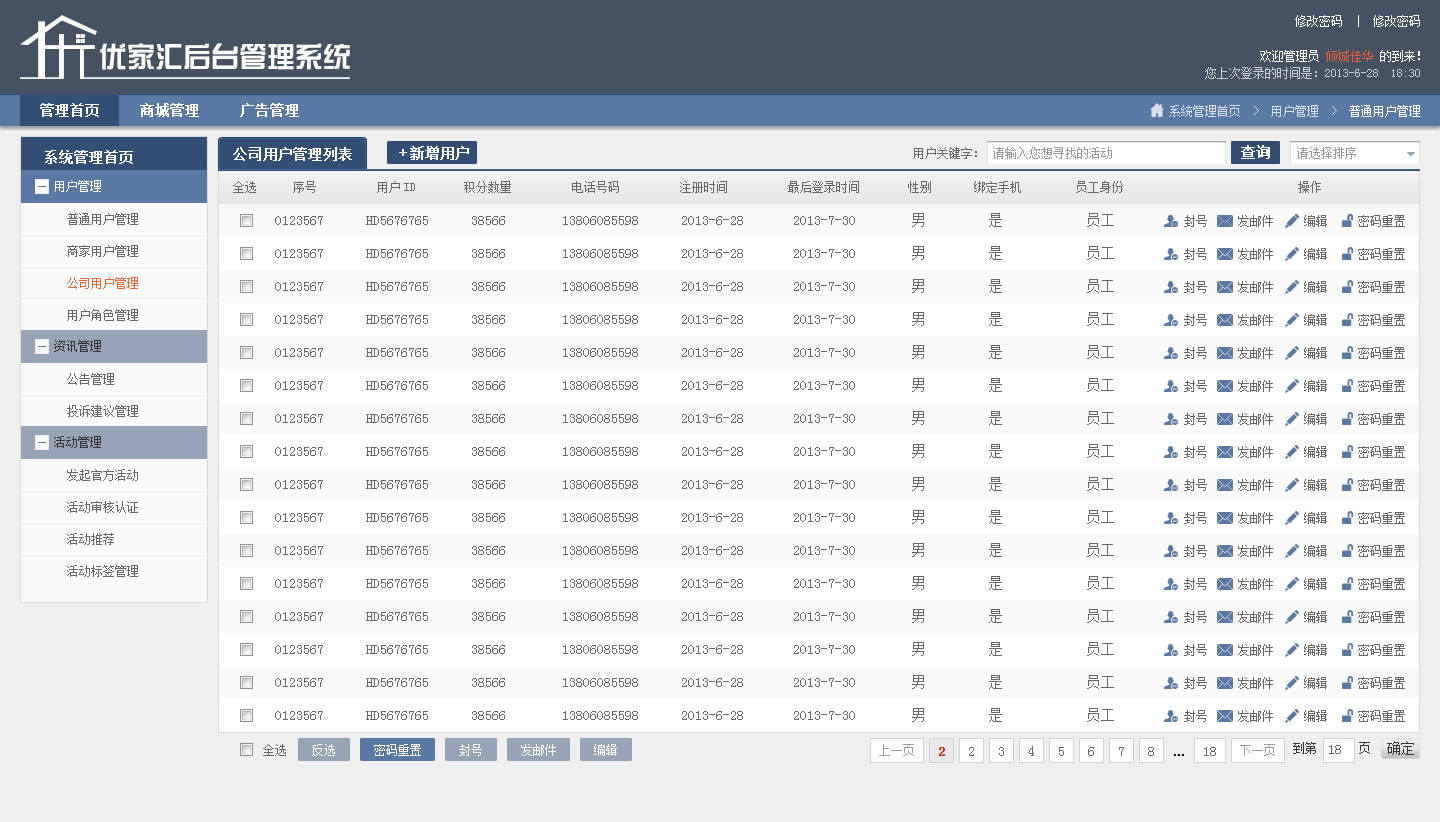Go to page 3 in the pagination
The width and height of the screenshot is (1440, 822).
tap(1001, 751)
